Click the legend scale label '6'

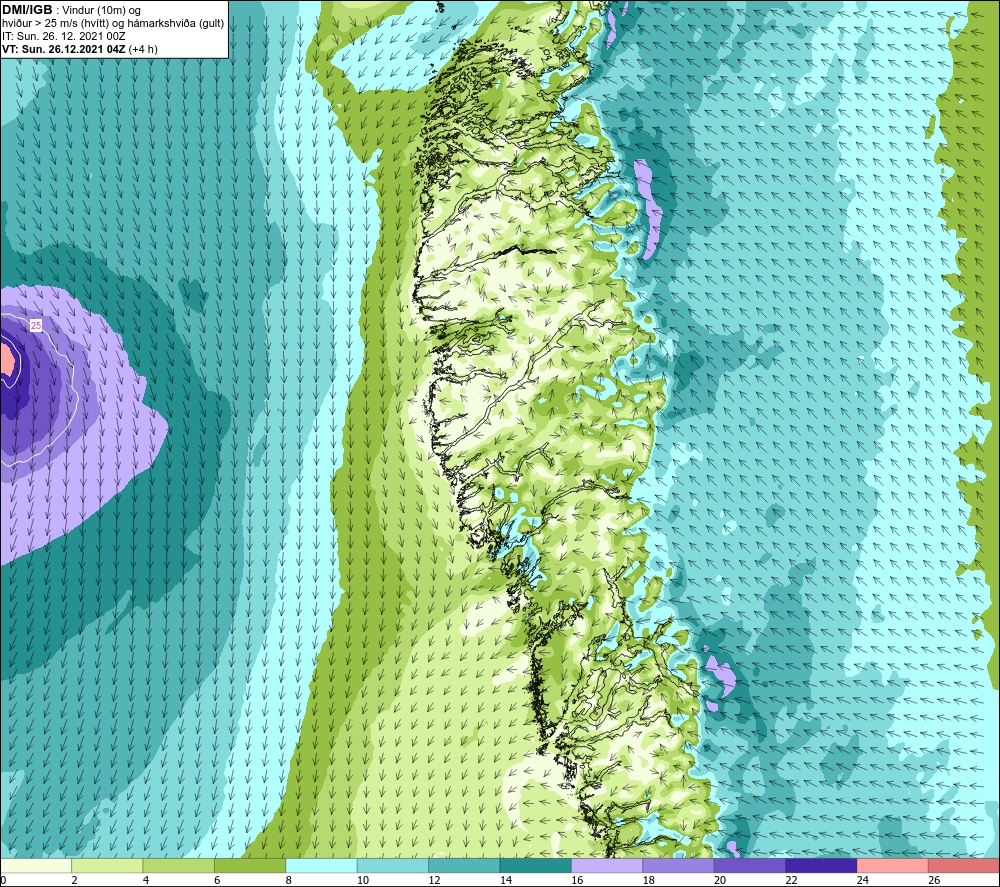coord(217,880)
